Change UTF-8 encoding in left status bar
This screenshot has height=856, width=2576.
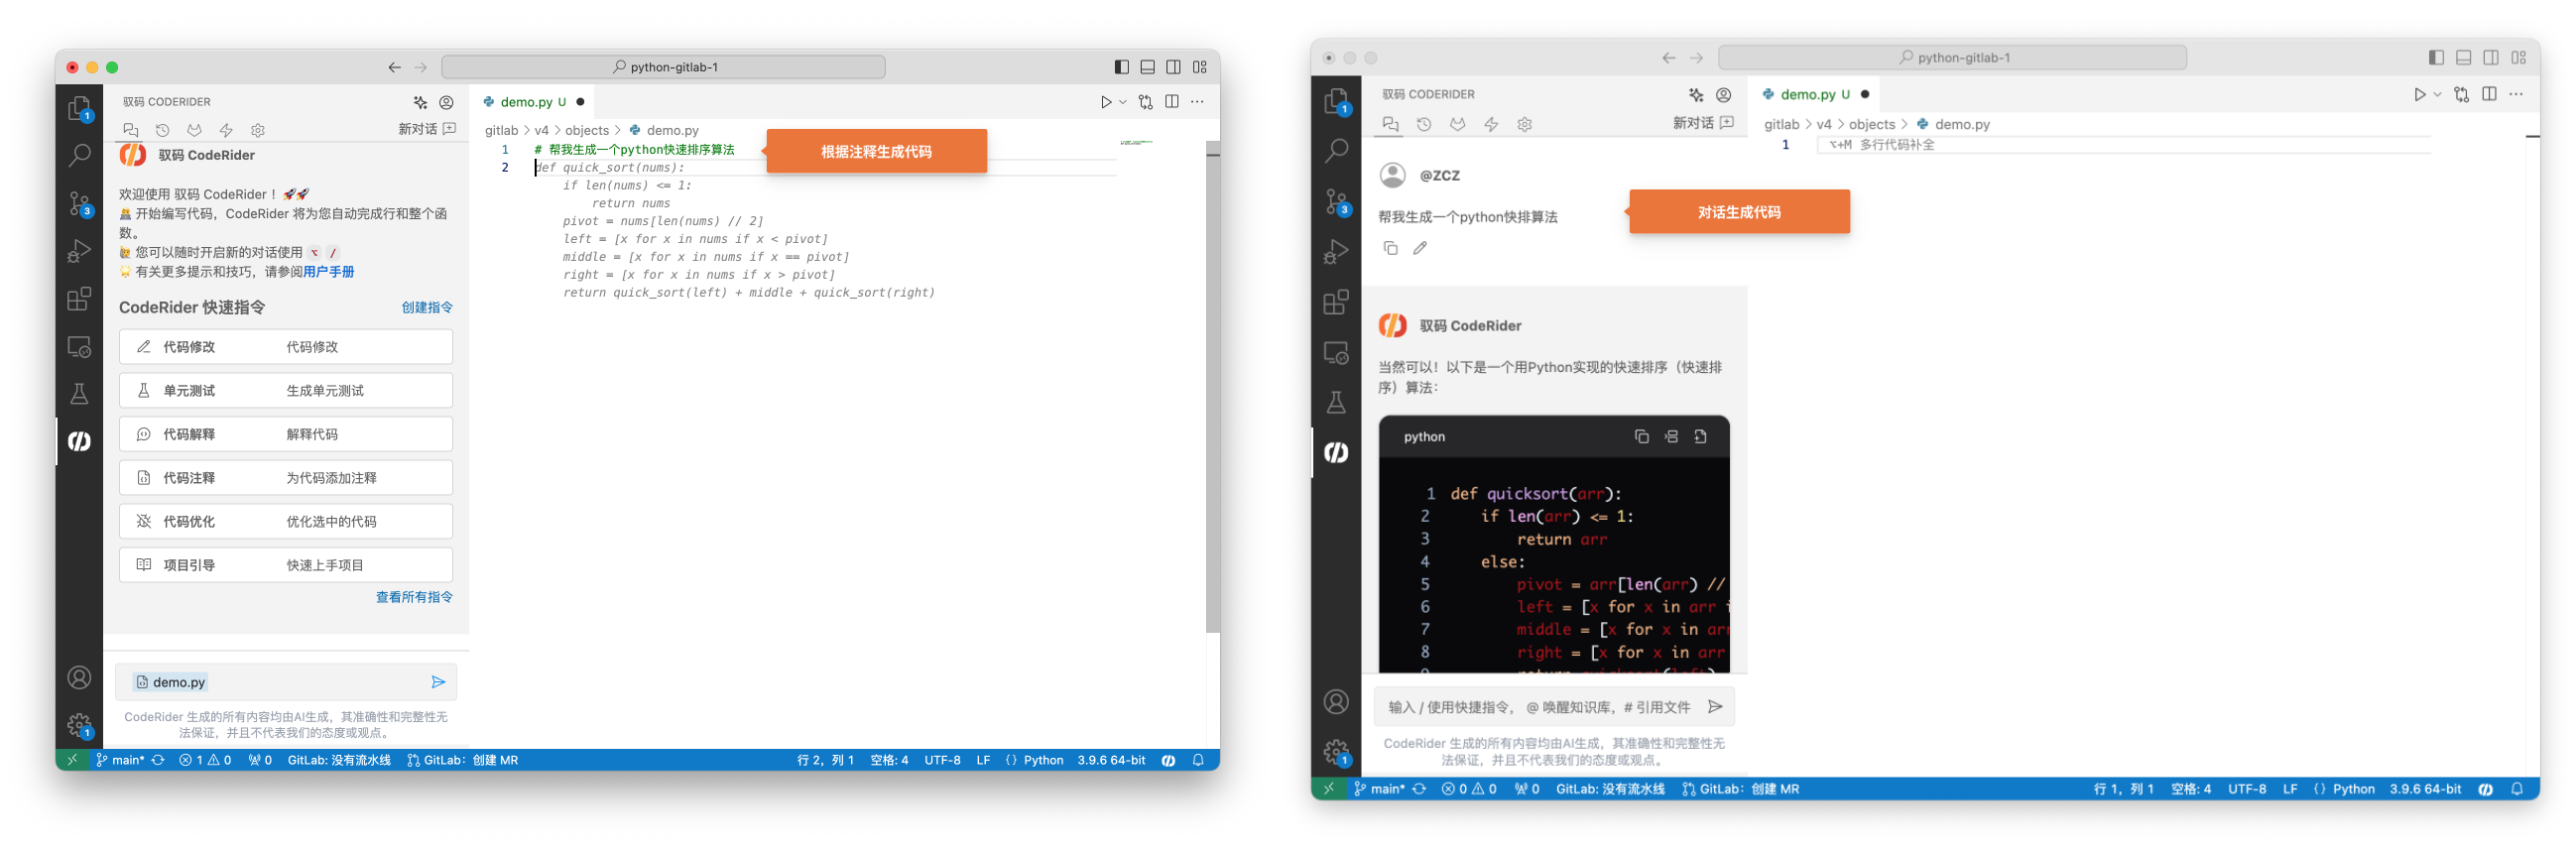click(x=942, y=761)
